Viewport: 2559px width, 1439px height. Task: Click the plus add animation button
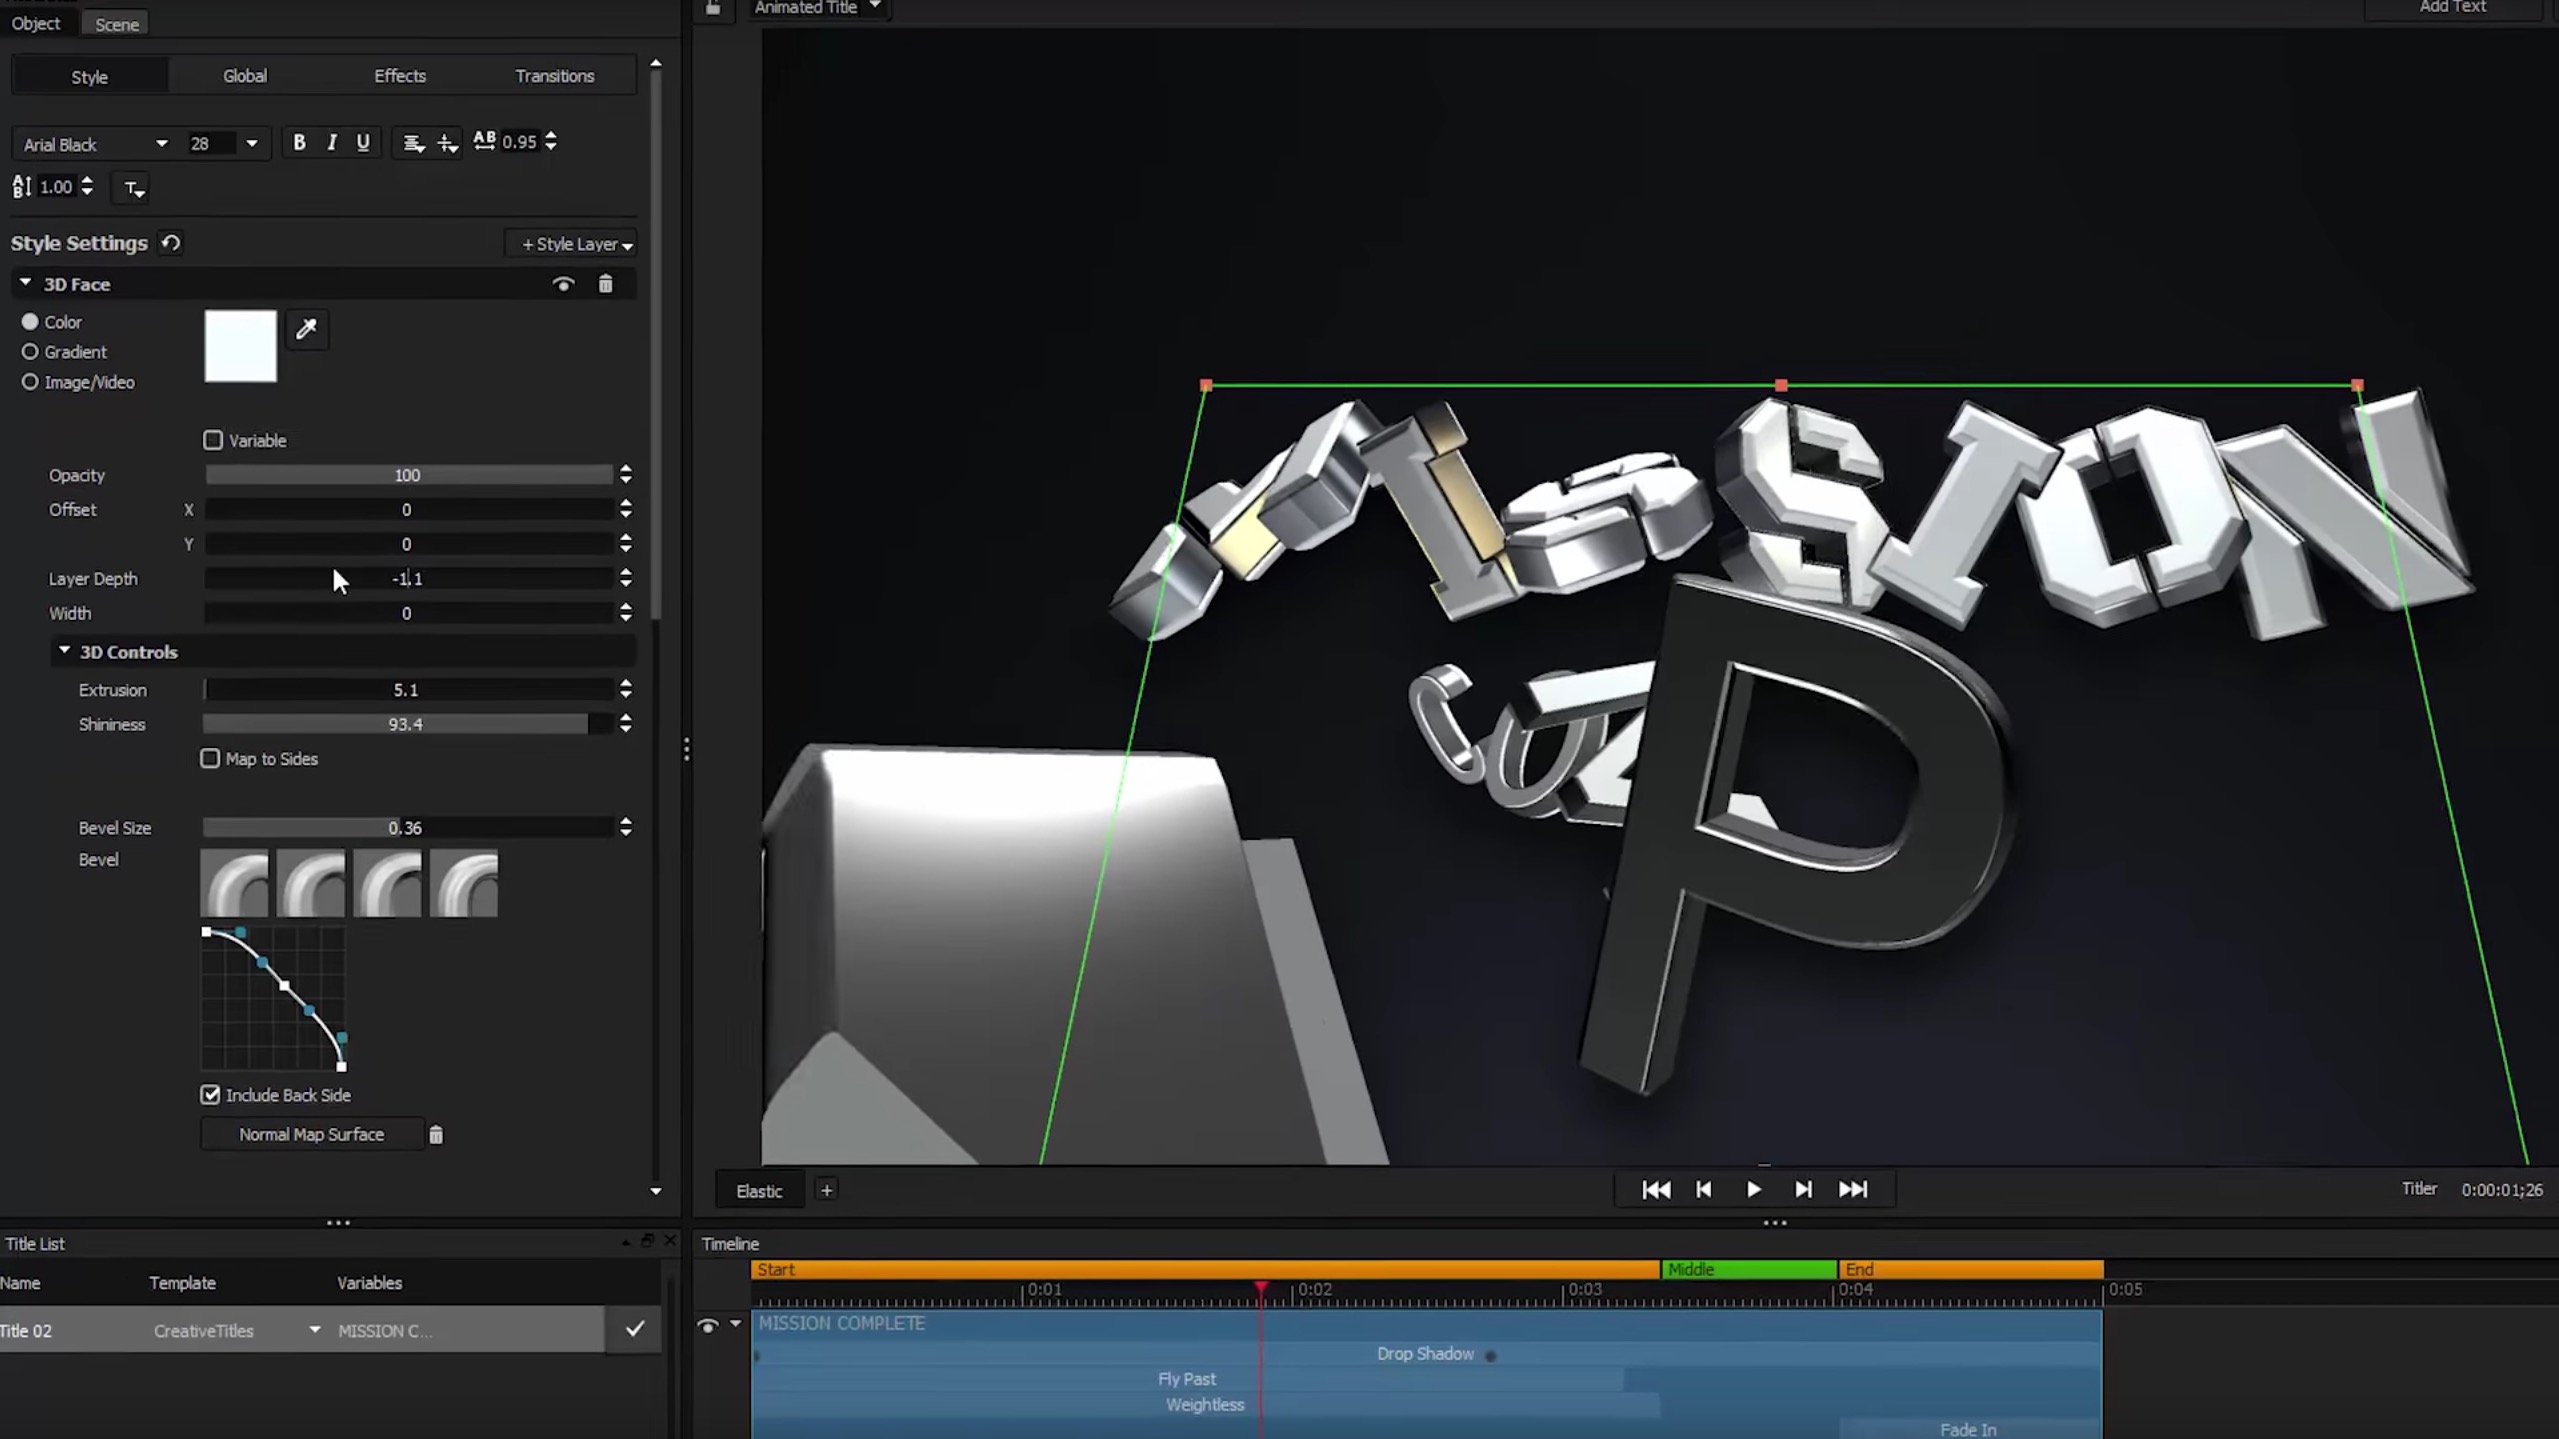coord(826,1190)
